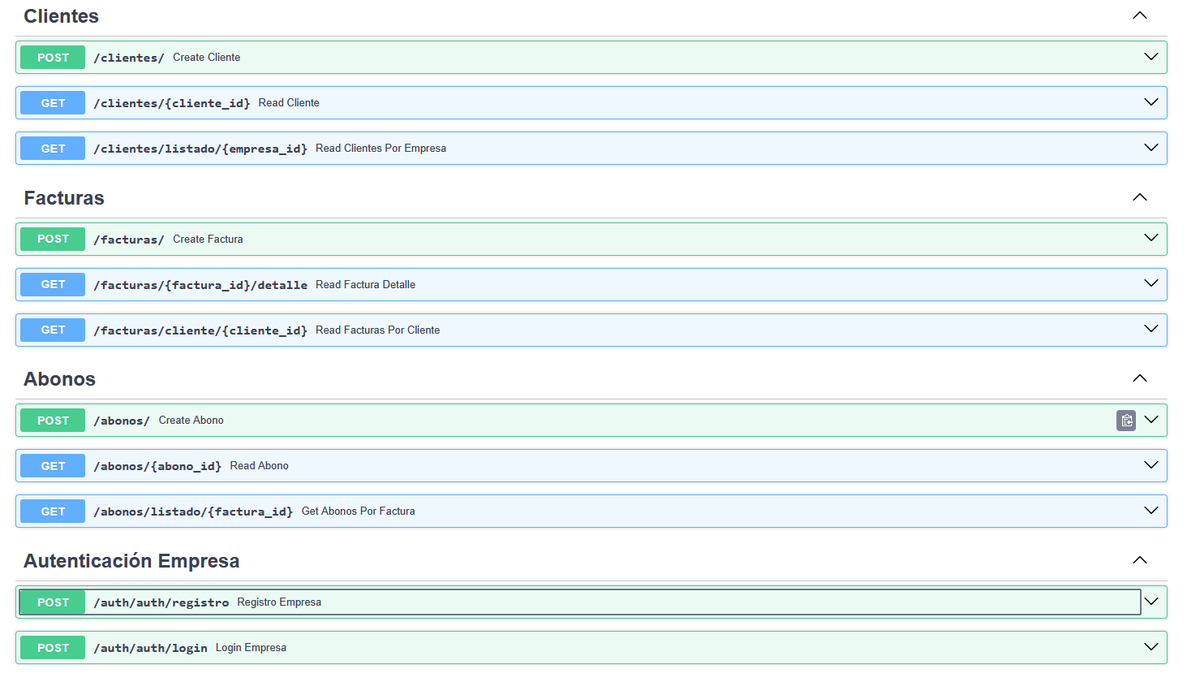
Task: Expand the Create Abono endpoint chevron
Action: (1151, 420)
